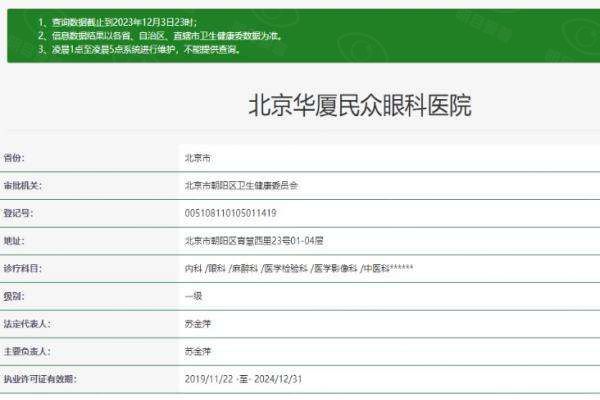Select validity period 2019/11/22 至 2024/12/31

tap(243, 379)
